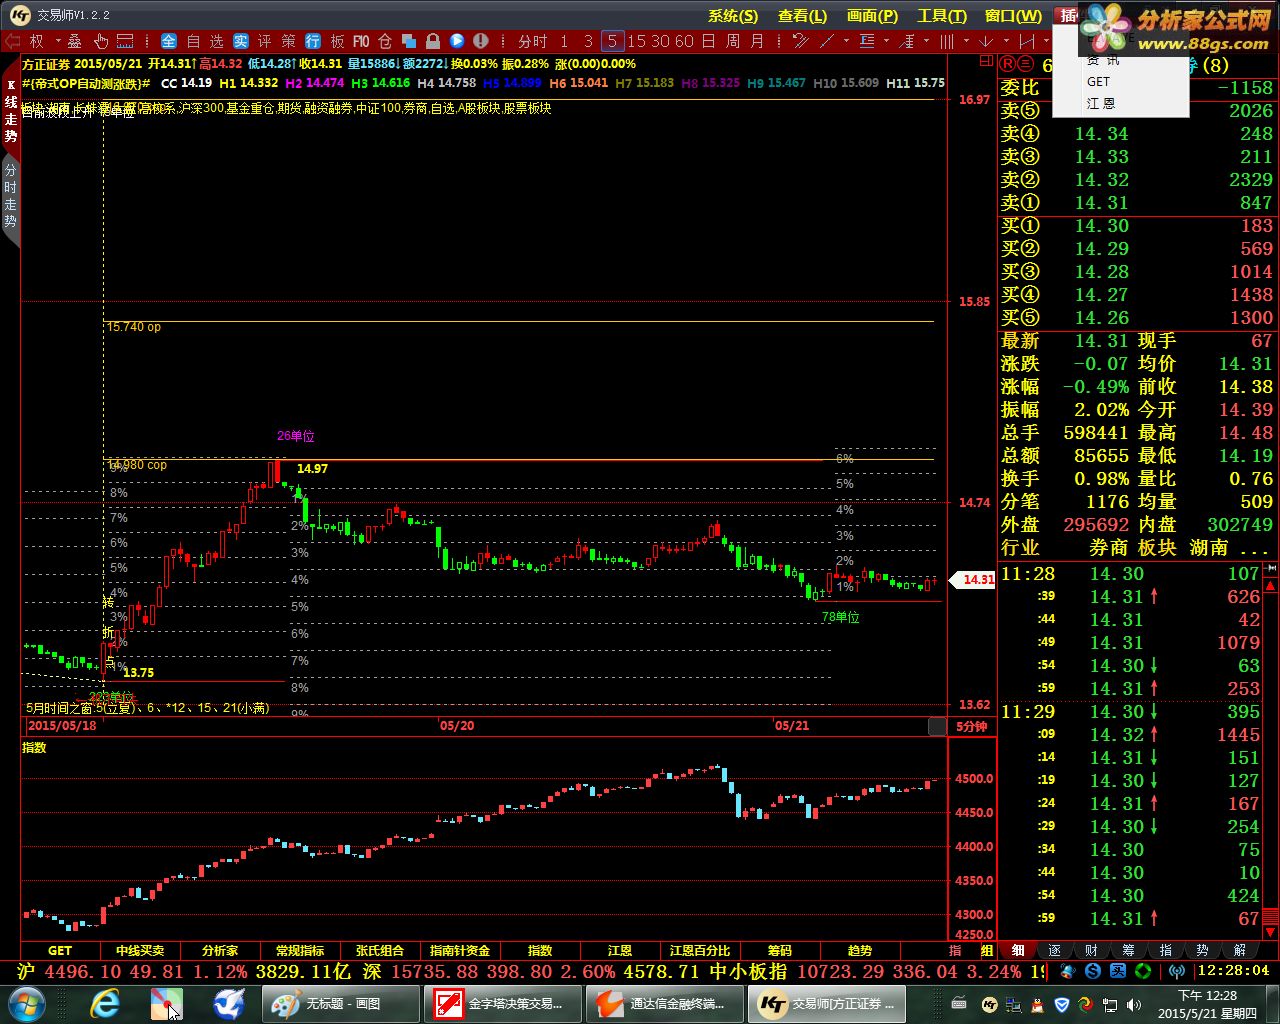The height and width of the screenshot is (1024, 1280).
Task: Click the 实 (real-time) blue icon
Action: [241, 41]
